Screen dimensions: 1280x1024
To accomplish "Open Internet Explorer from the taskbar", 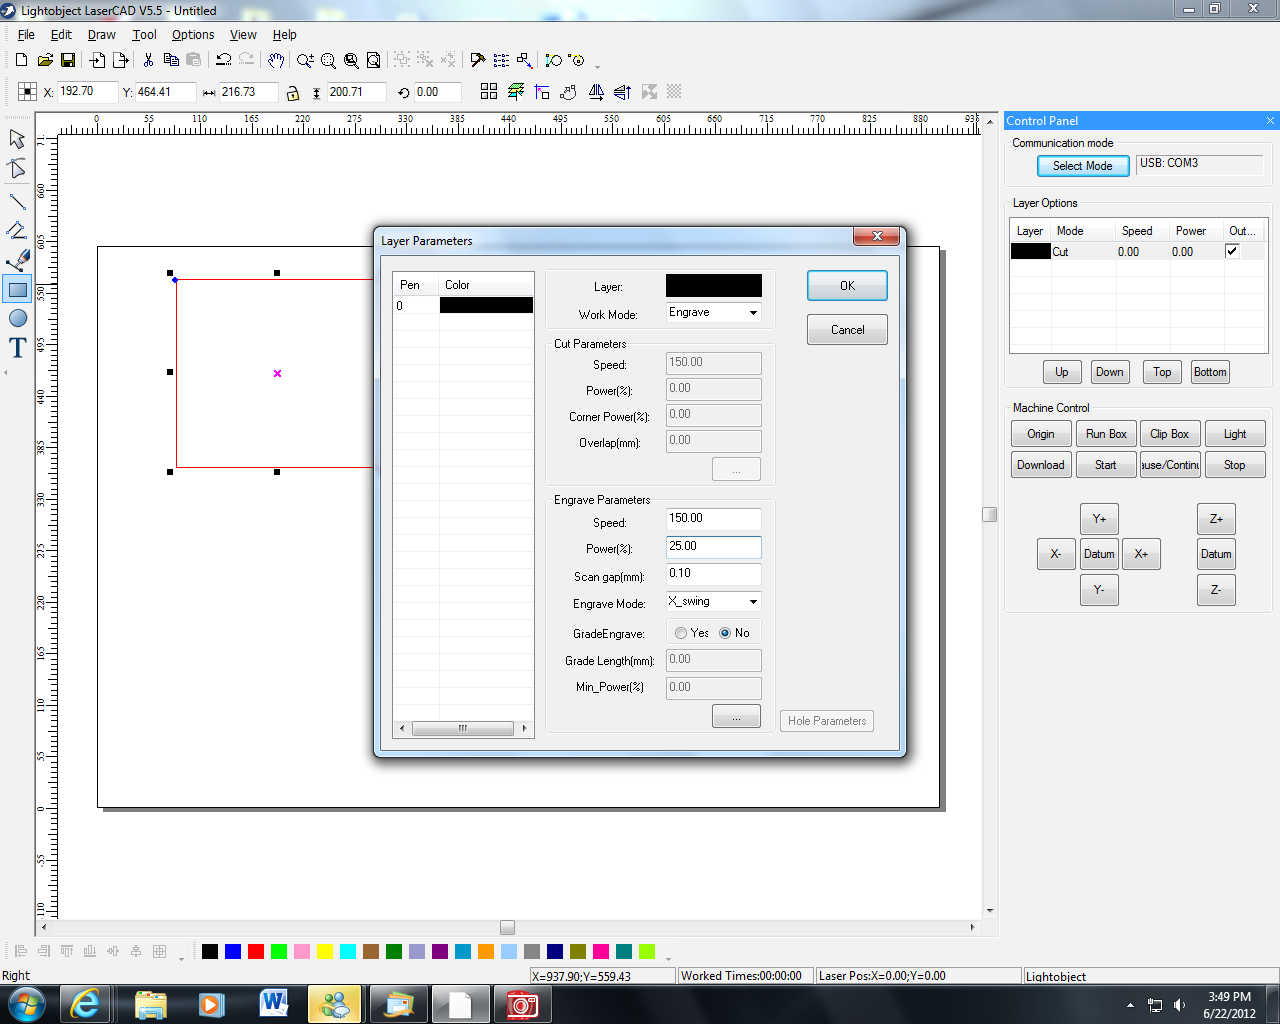I will tap(86, 1004).
